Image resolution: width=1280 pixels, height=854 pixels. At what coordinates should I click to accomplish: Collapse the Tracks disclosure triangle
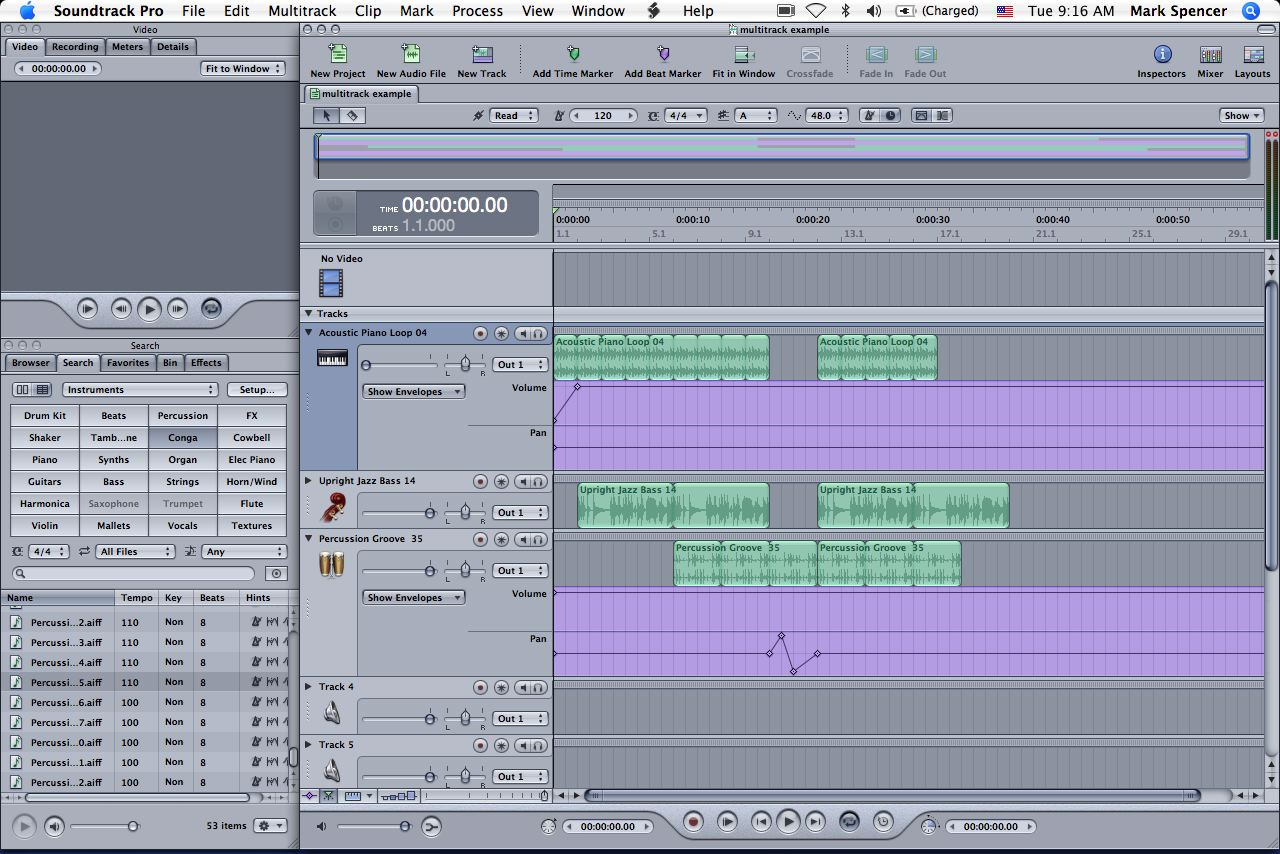pyautogui.click(x=308, y=313)
